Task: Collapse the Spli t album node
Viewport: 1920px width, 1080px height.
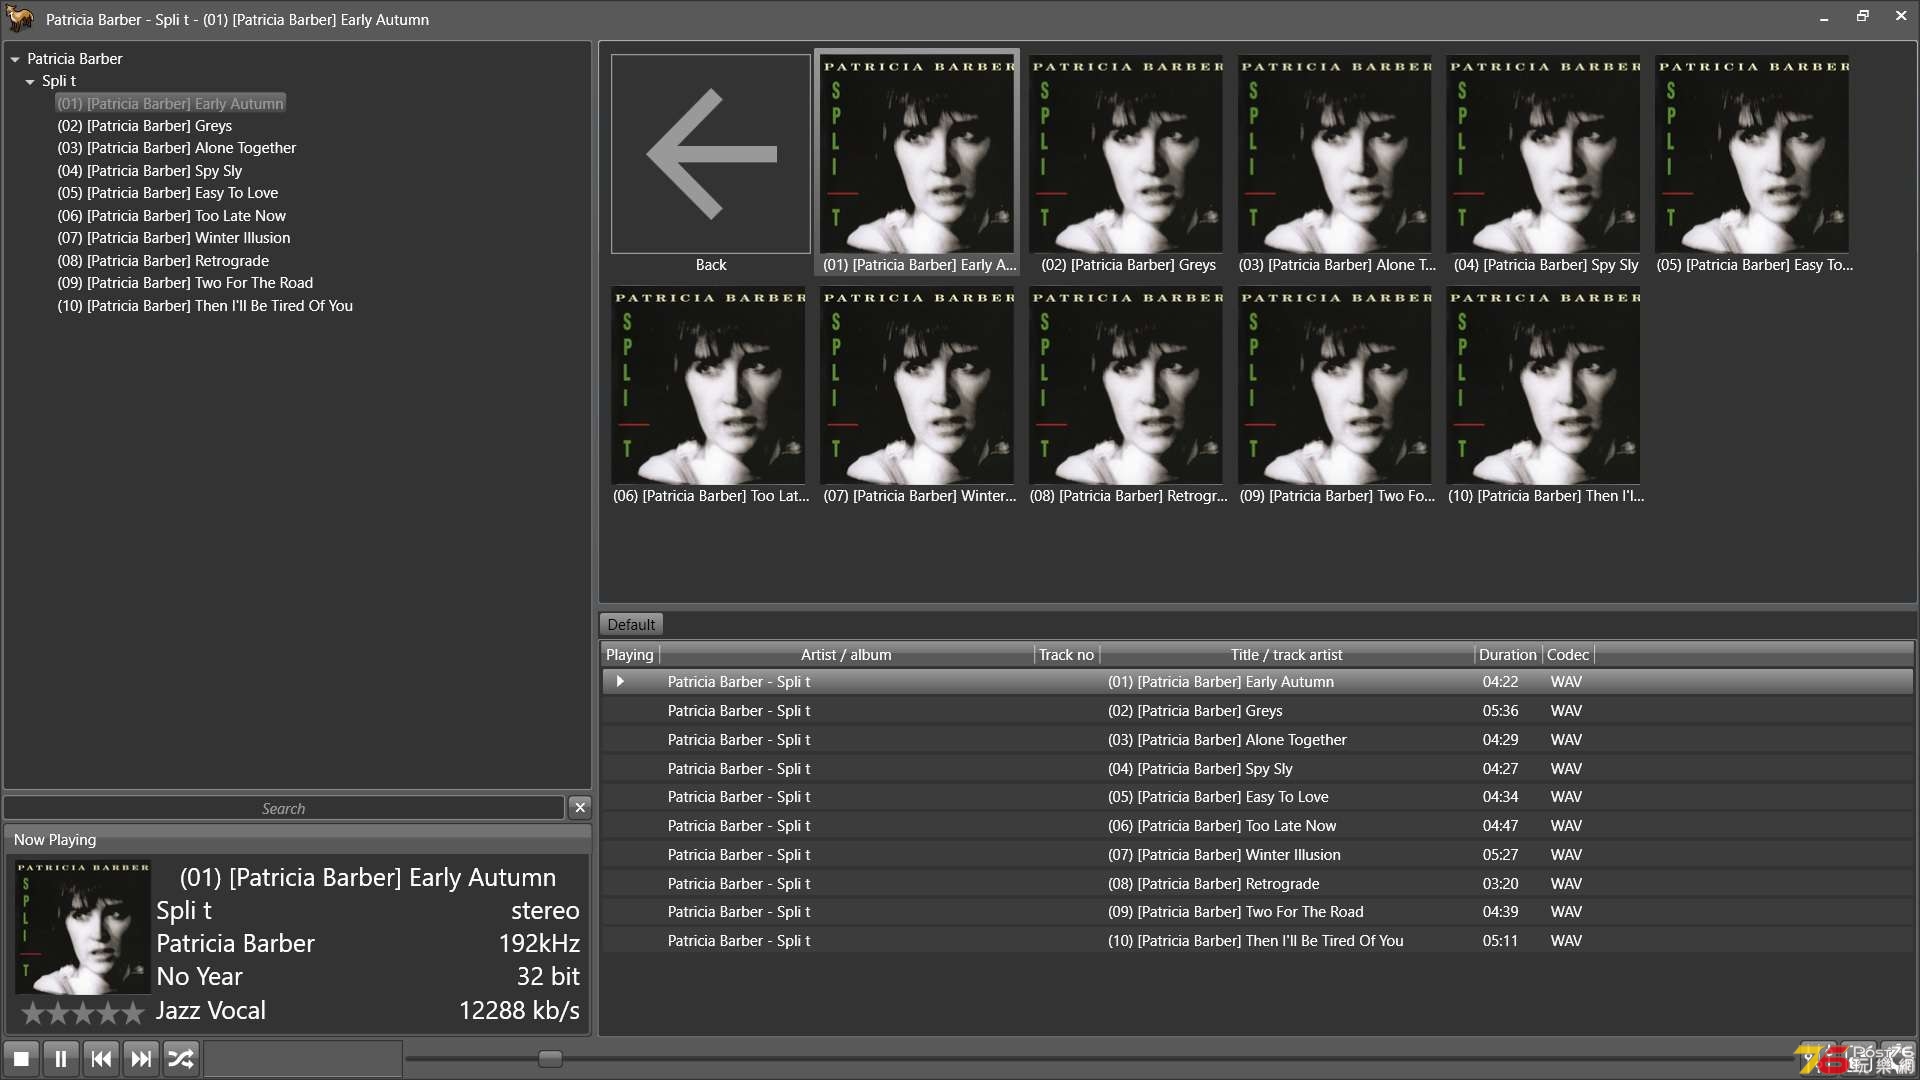Action: (30, 82)
